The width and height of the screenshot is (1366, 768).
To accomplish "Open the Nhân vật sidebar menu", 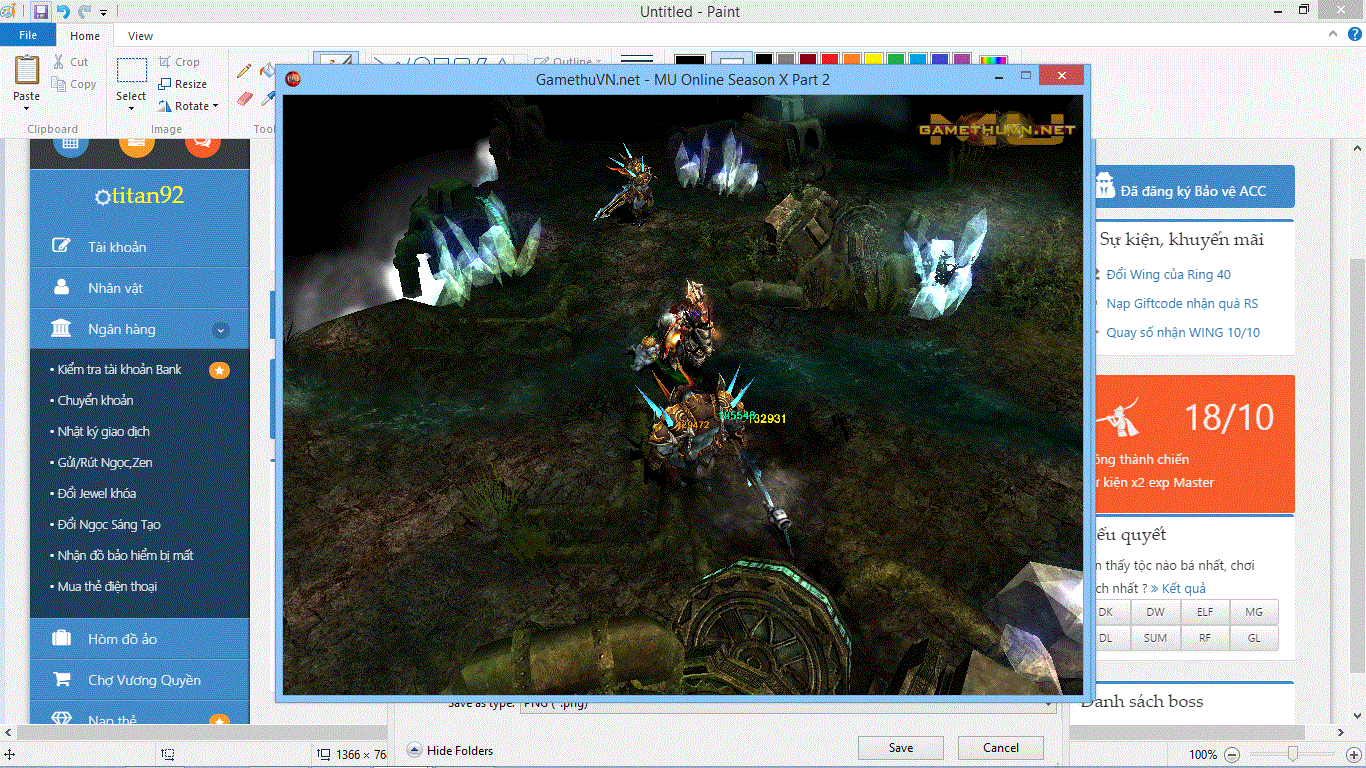I will tap(139, 288).
